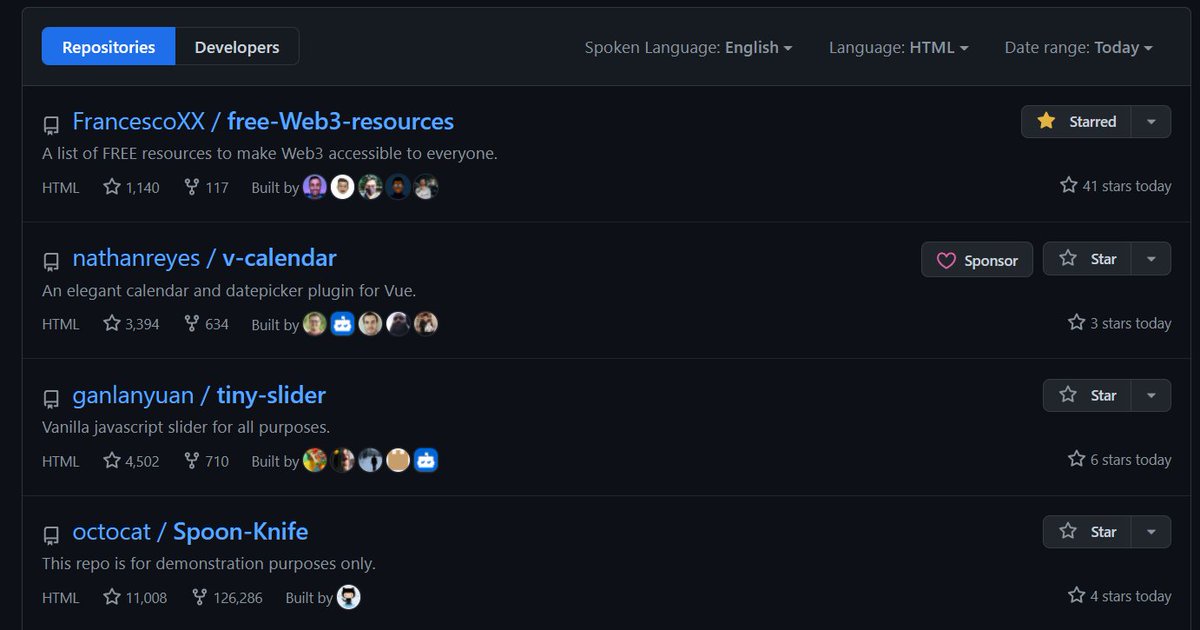Open first contributor avatar of v-calendar
The height and width of the screenshot is (630, 1200).
click(x=315, y=323)
